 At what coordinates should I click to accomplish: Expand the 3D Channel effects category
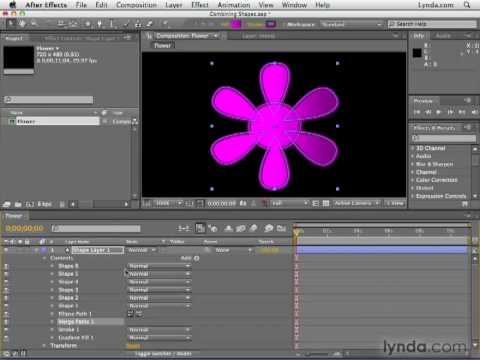point(413,148)
